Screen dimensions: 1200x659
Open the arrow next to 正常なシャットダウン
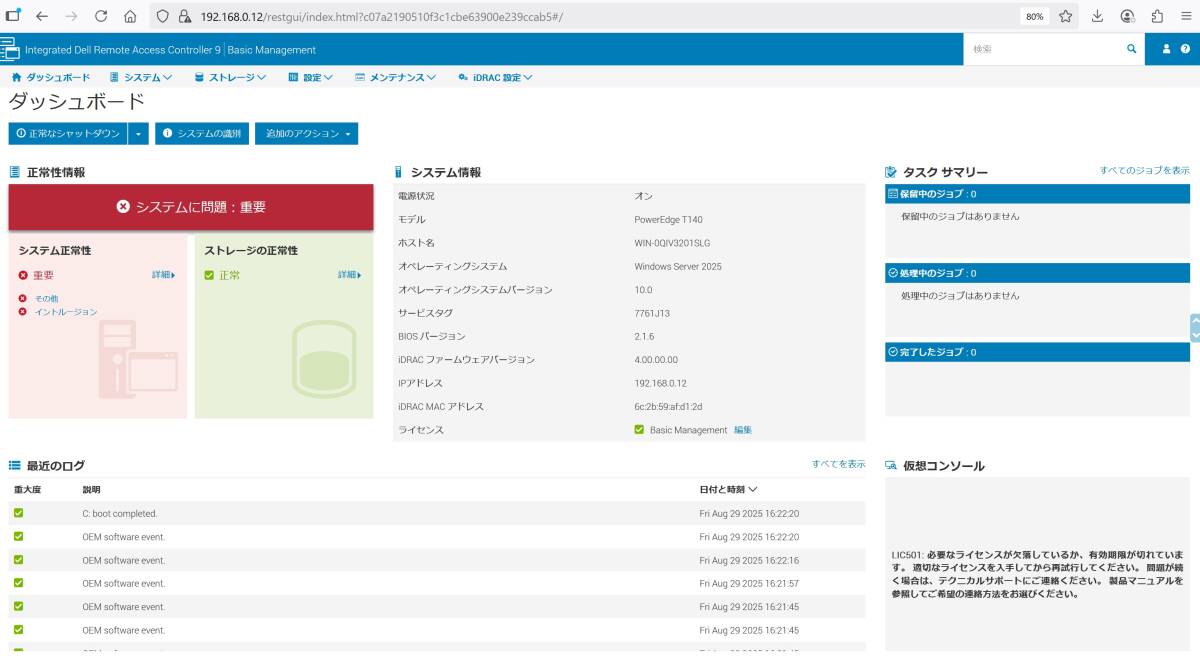point(139,133)
